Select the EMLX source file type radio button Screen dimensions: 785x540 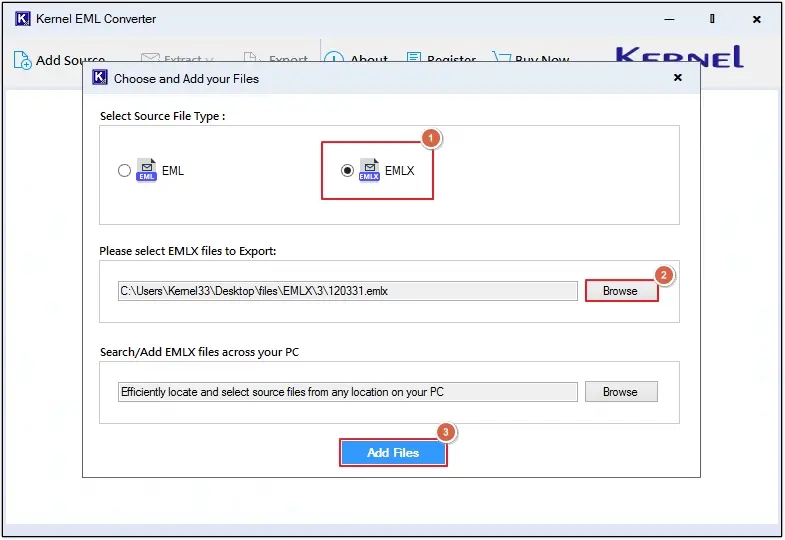pos(347,171)
